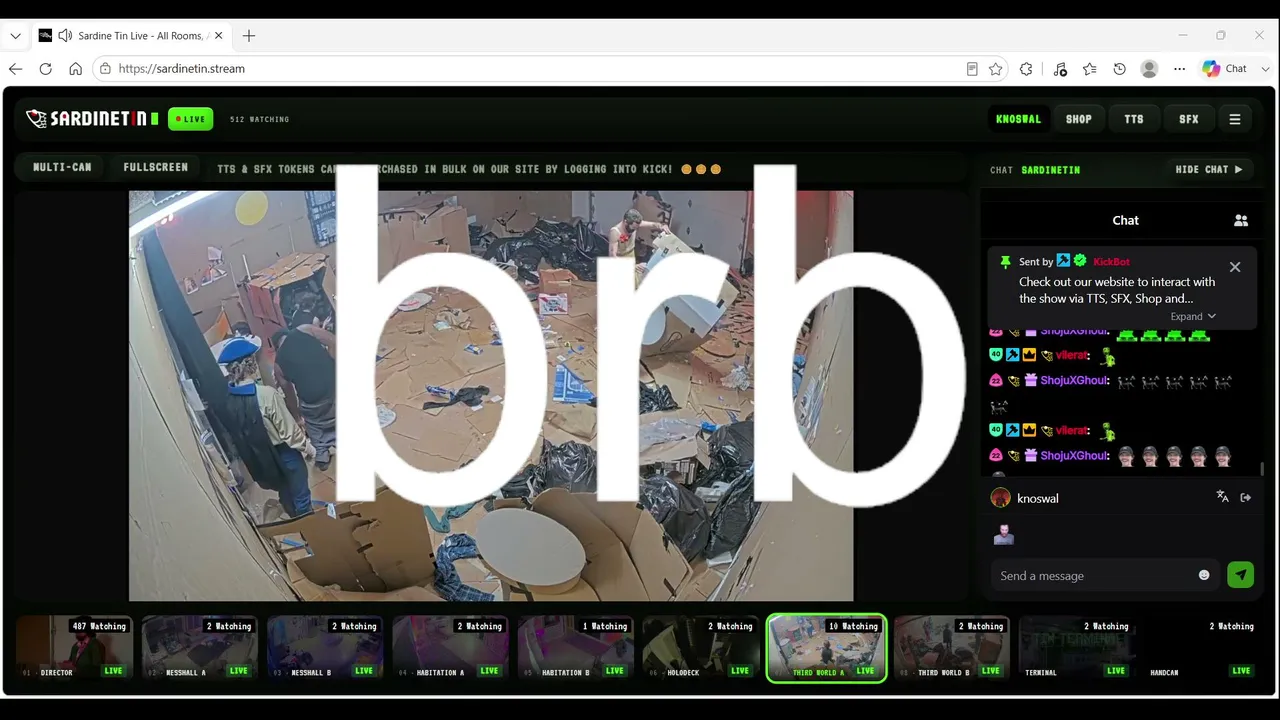Click the address bar URL sardinetin.stream
The width and height of the screenshot is (1280, 720).
pos(181,69)
